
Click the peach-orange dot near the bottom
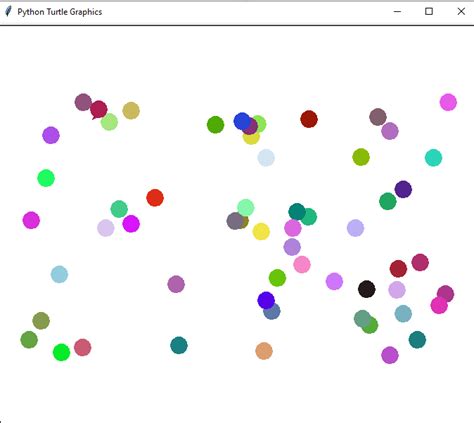point(264,351)
